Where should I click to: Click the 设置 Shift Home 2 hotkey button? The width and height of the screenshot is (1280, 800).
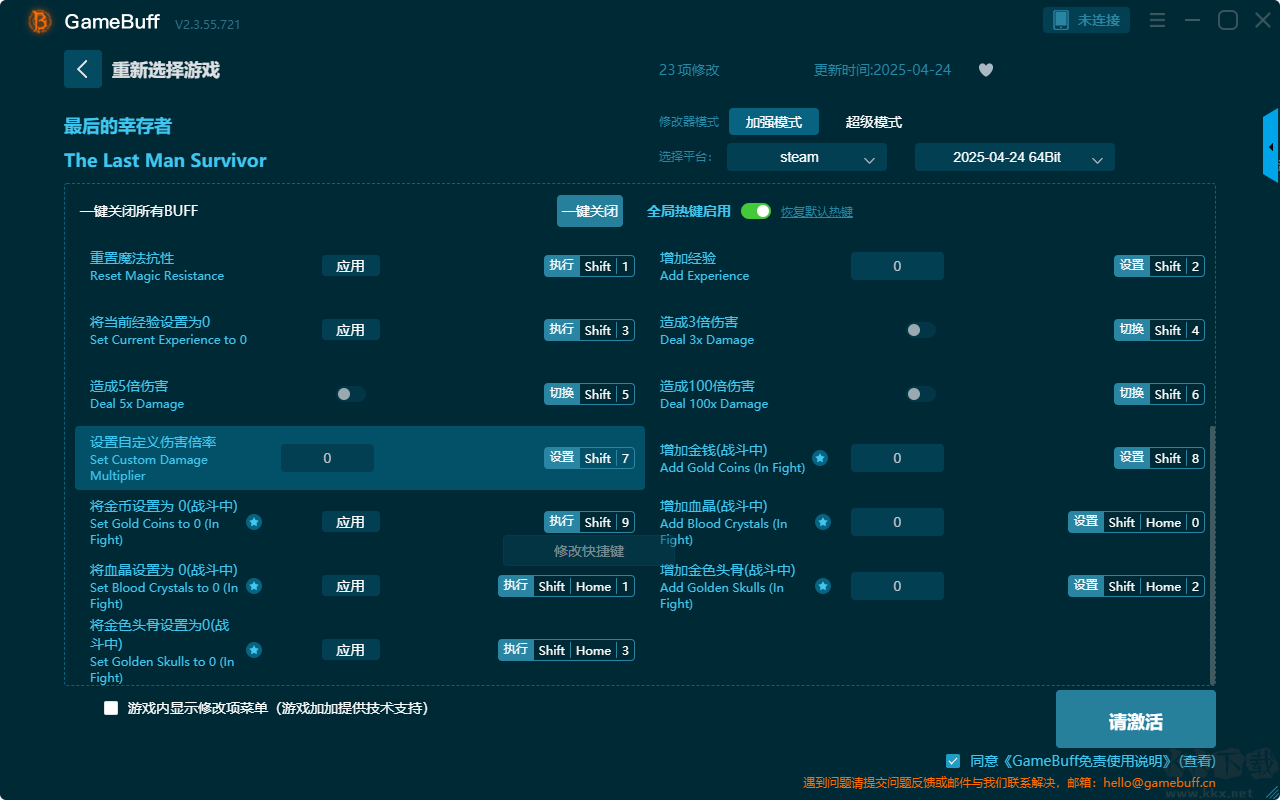tap(1137, 586)
